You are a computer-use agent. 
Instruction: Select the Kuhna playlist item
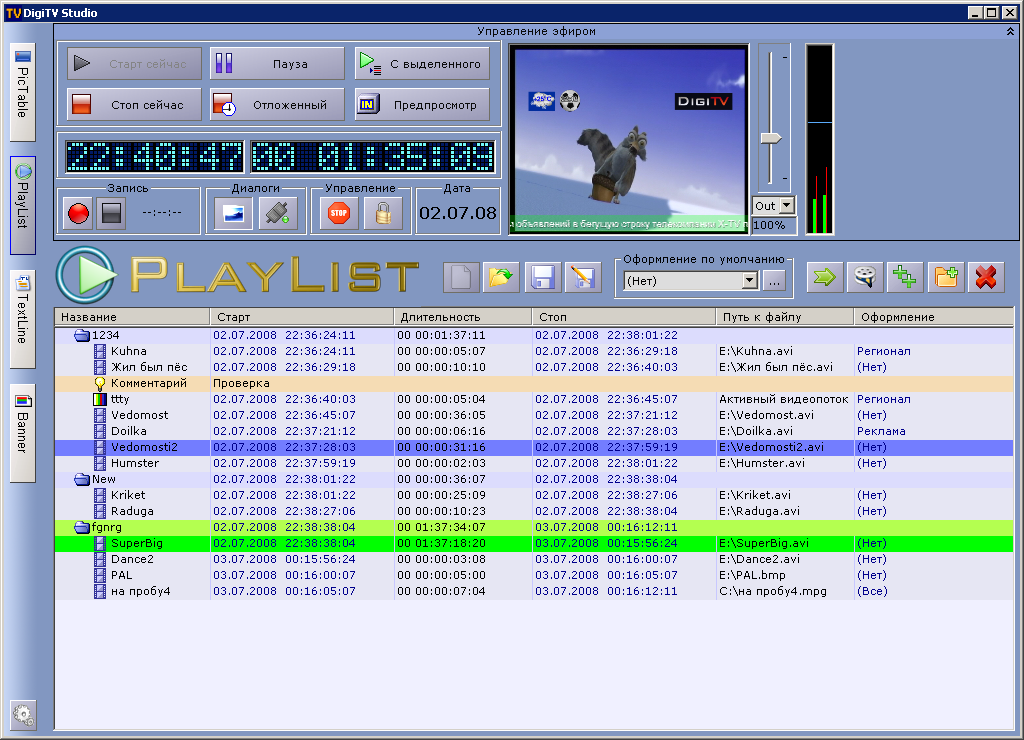coord(534,351)
